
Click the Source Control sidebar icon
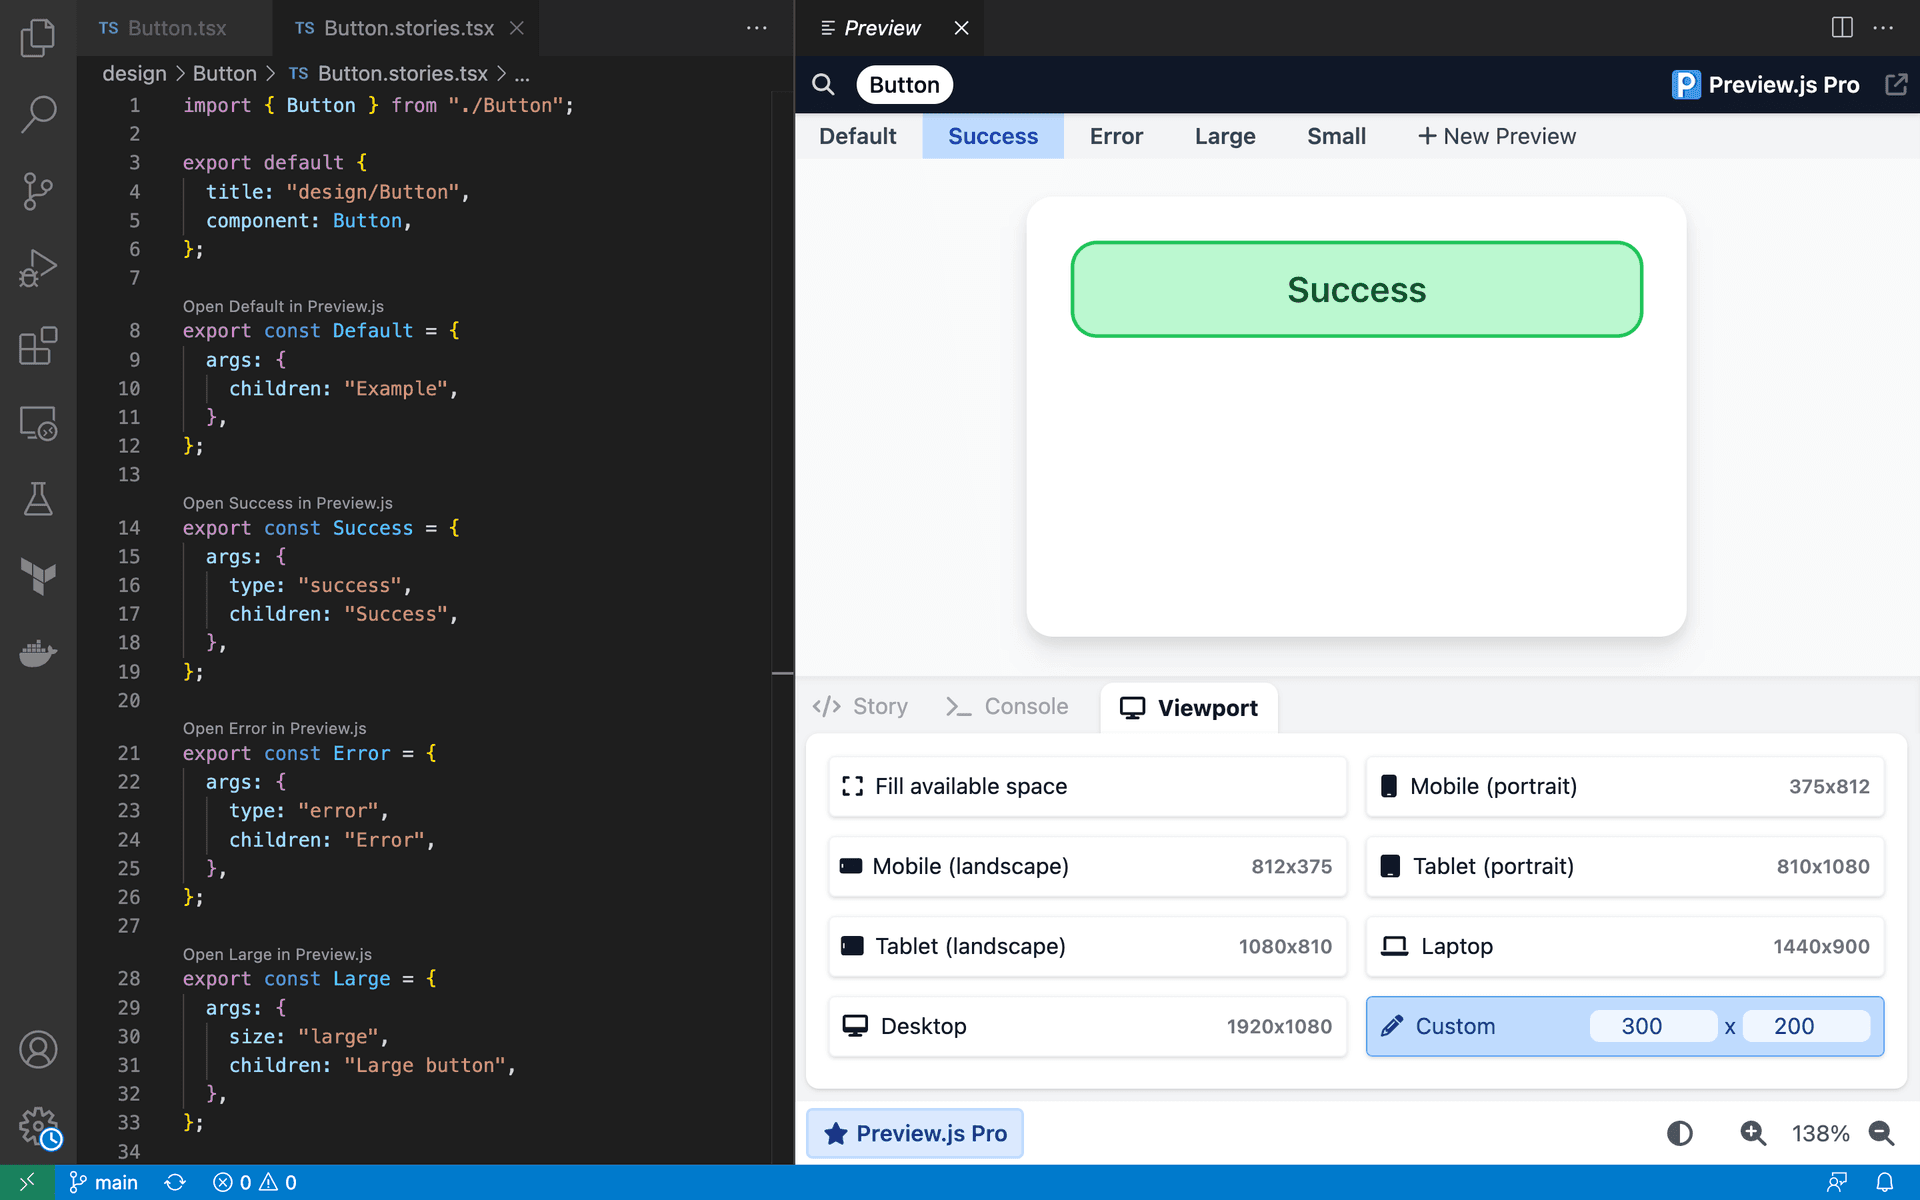coord(37,192)
